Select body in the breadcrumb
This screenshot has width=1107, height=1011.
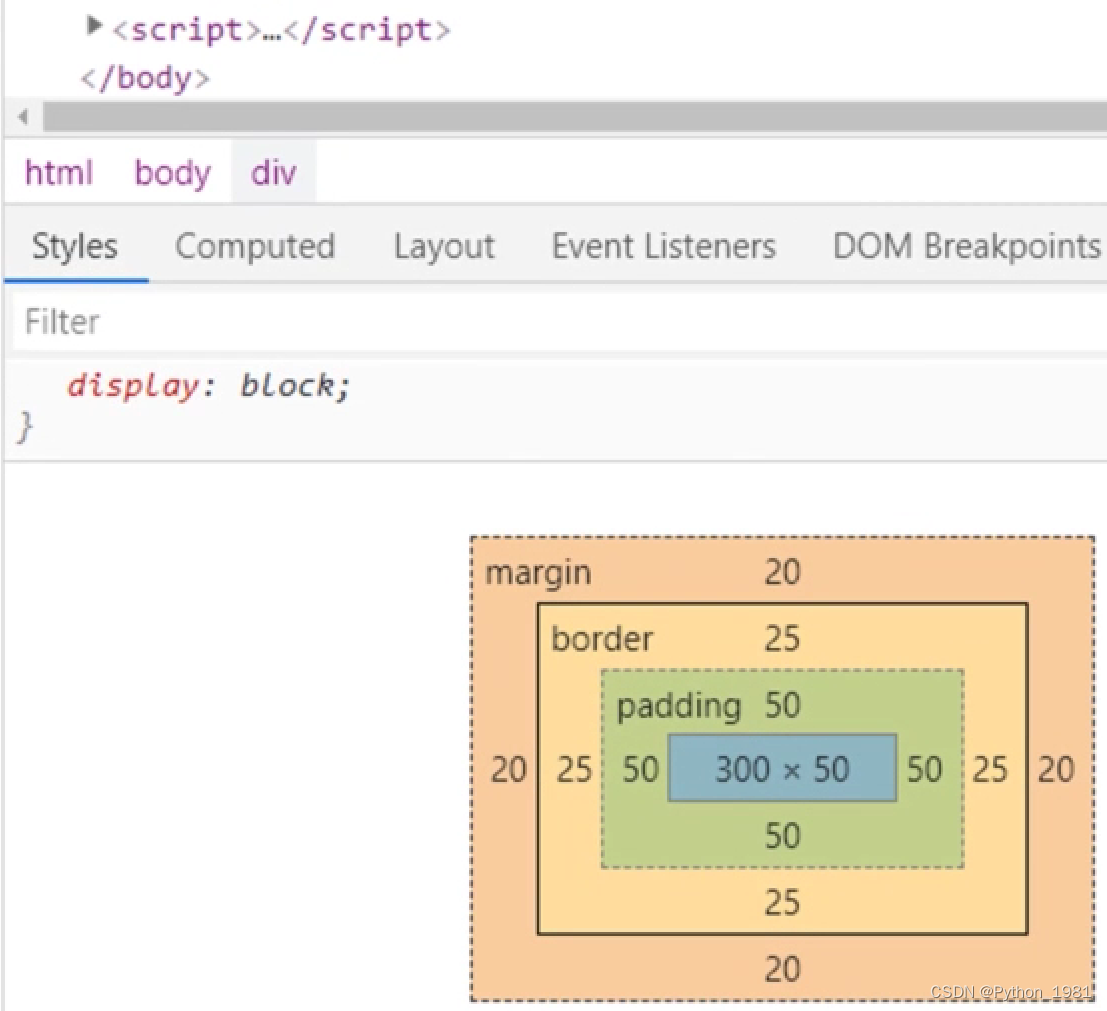point(173,172)
